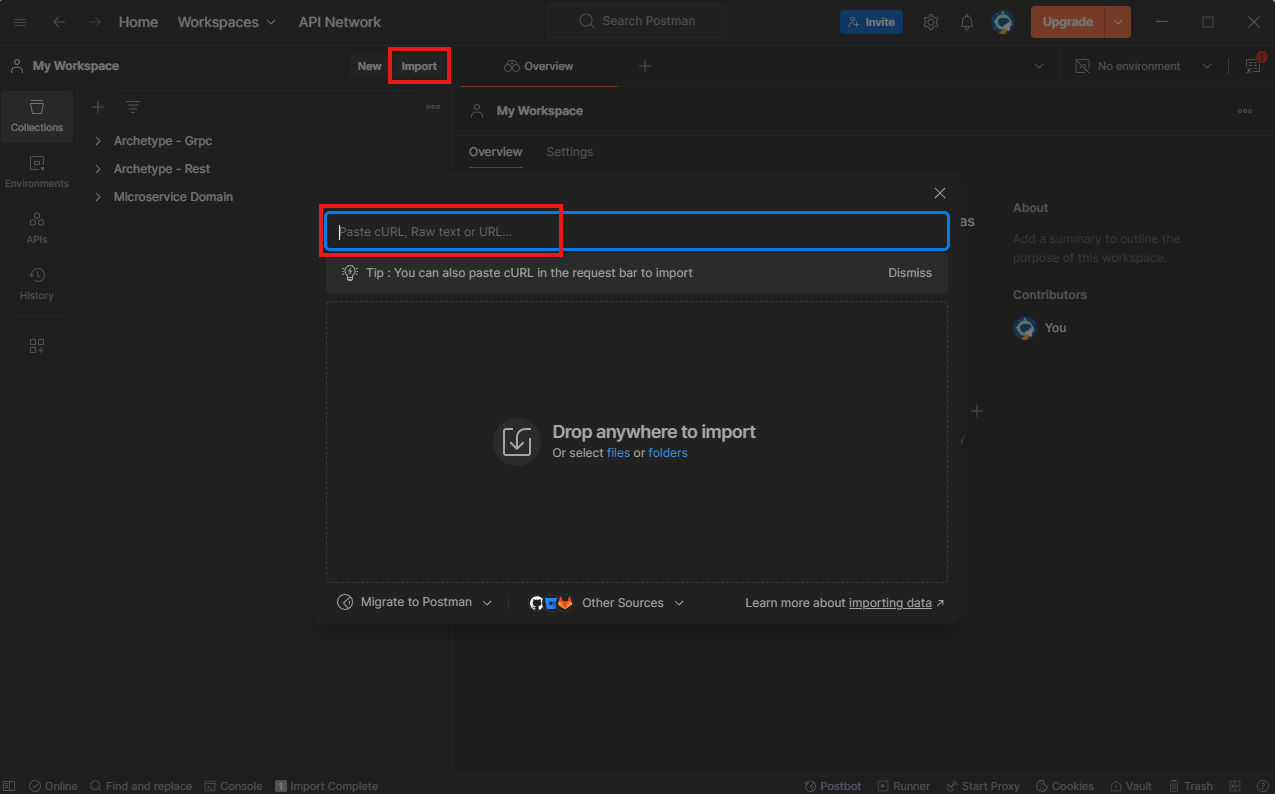Image resolution: width=1275 pixels, height=794 pixels.
Task: Open API Network in the header
Action: click(340, 22)
